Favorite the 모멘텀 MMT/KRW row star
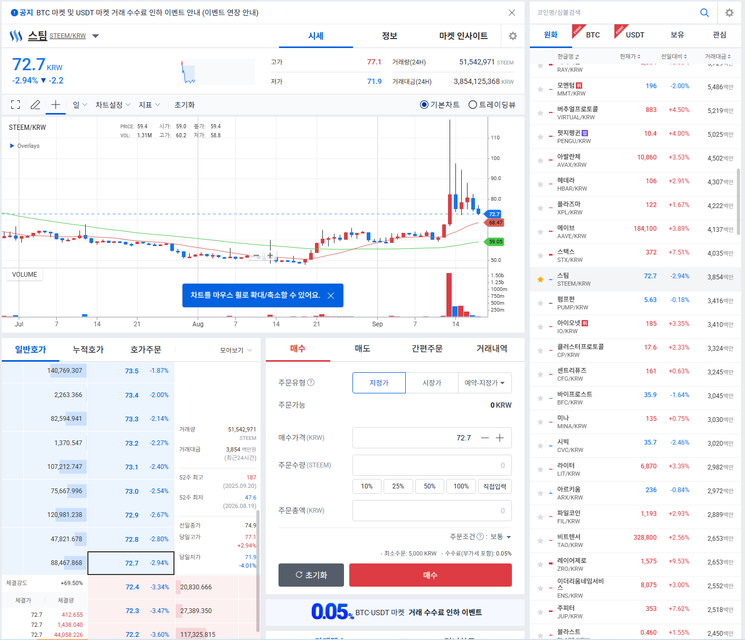Image resolution: width=745 pixels, height=640 pixels. click(540, 89)
